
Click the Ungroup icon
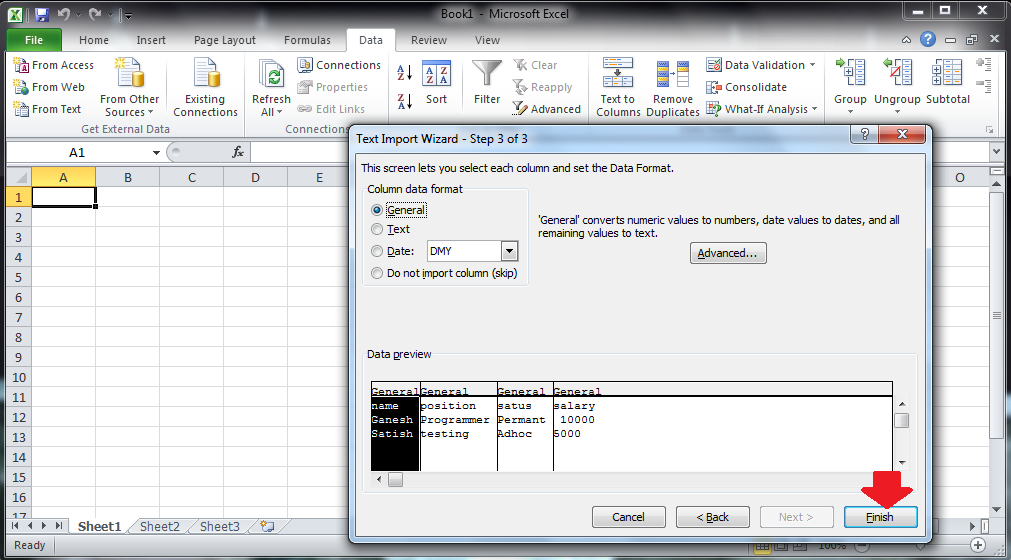[x=897, y=72]
